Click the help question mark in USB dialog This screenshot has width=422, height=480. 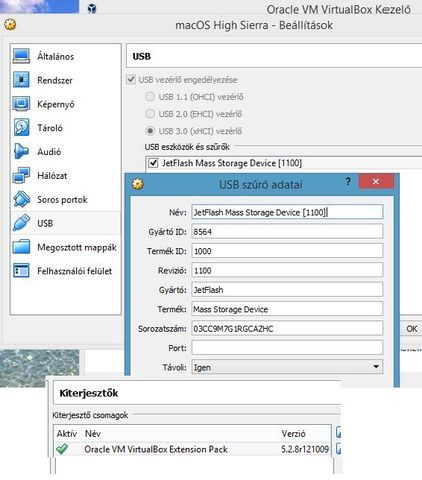pyautogui.click(x=348, y=182)
